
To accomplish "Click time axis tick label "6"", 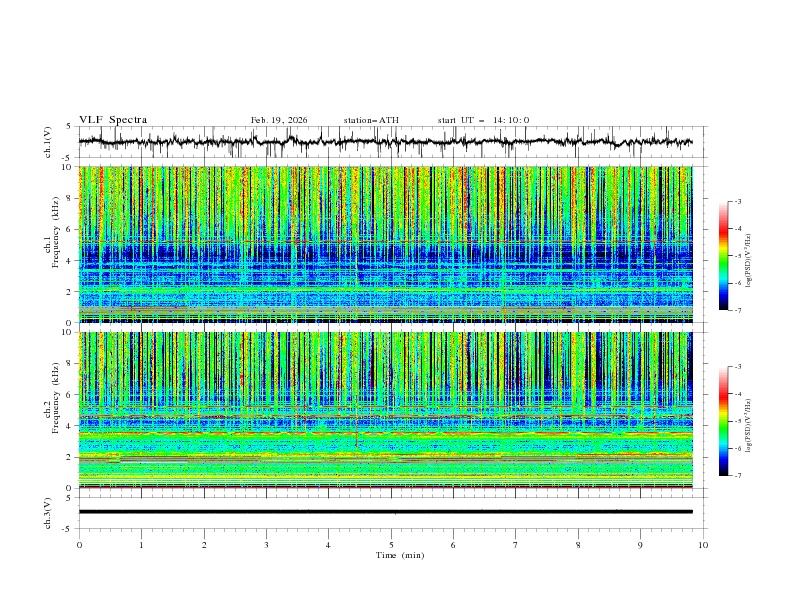I will point(453,545).
